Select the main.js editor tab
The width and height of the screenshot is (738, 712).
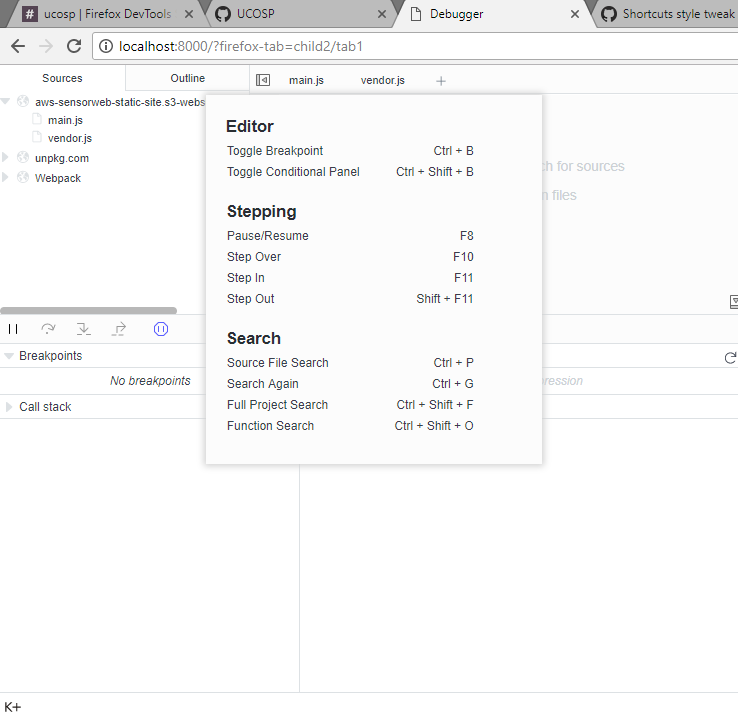306,80
